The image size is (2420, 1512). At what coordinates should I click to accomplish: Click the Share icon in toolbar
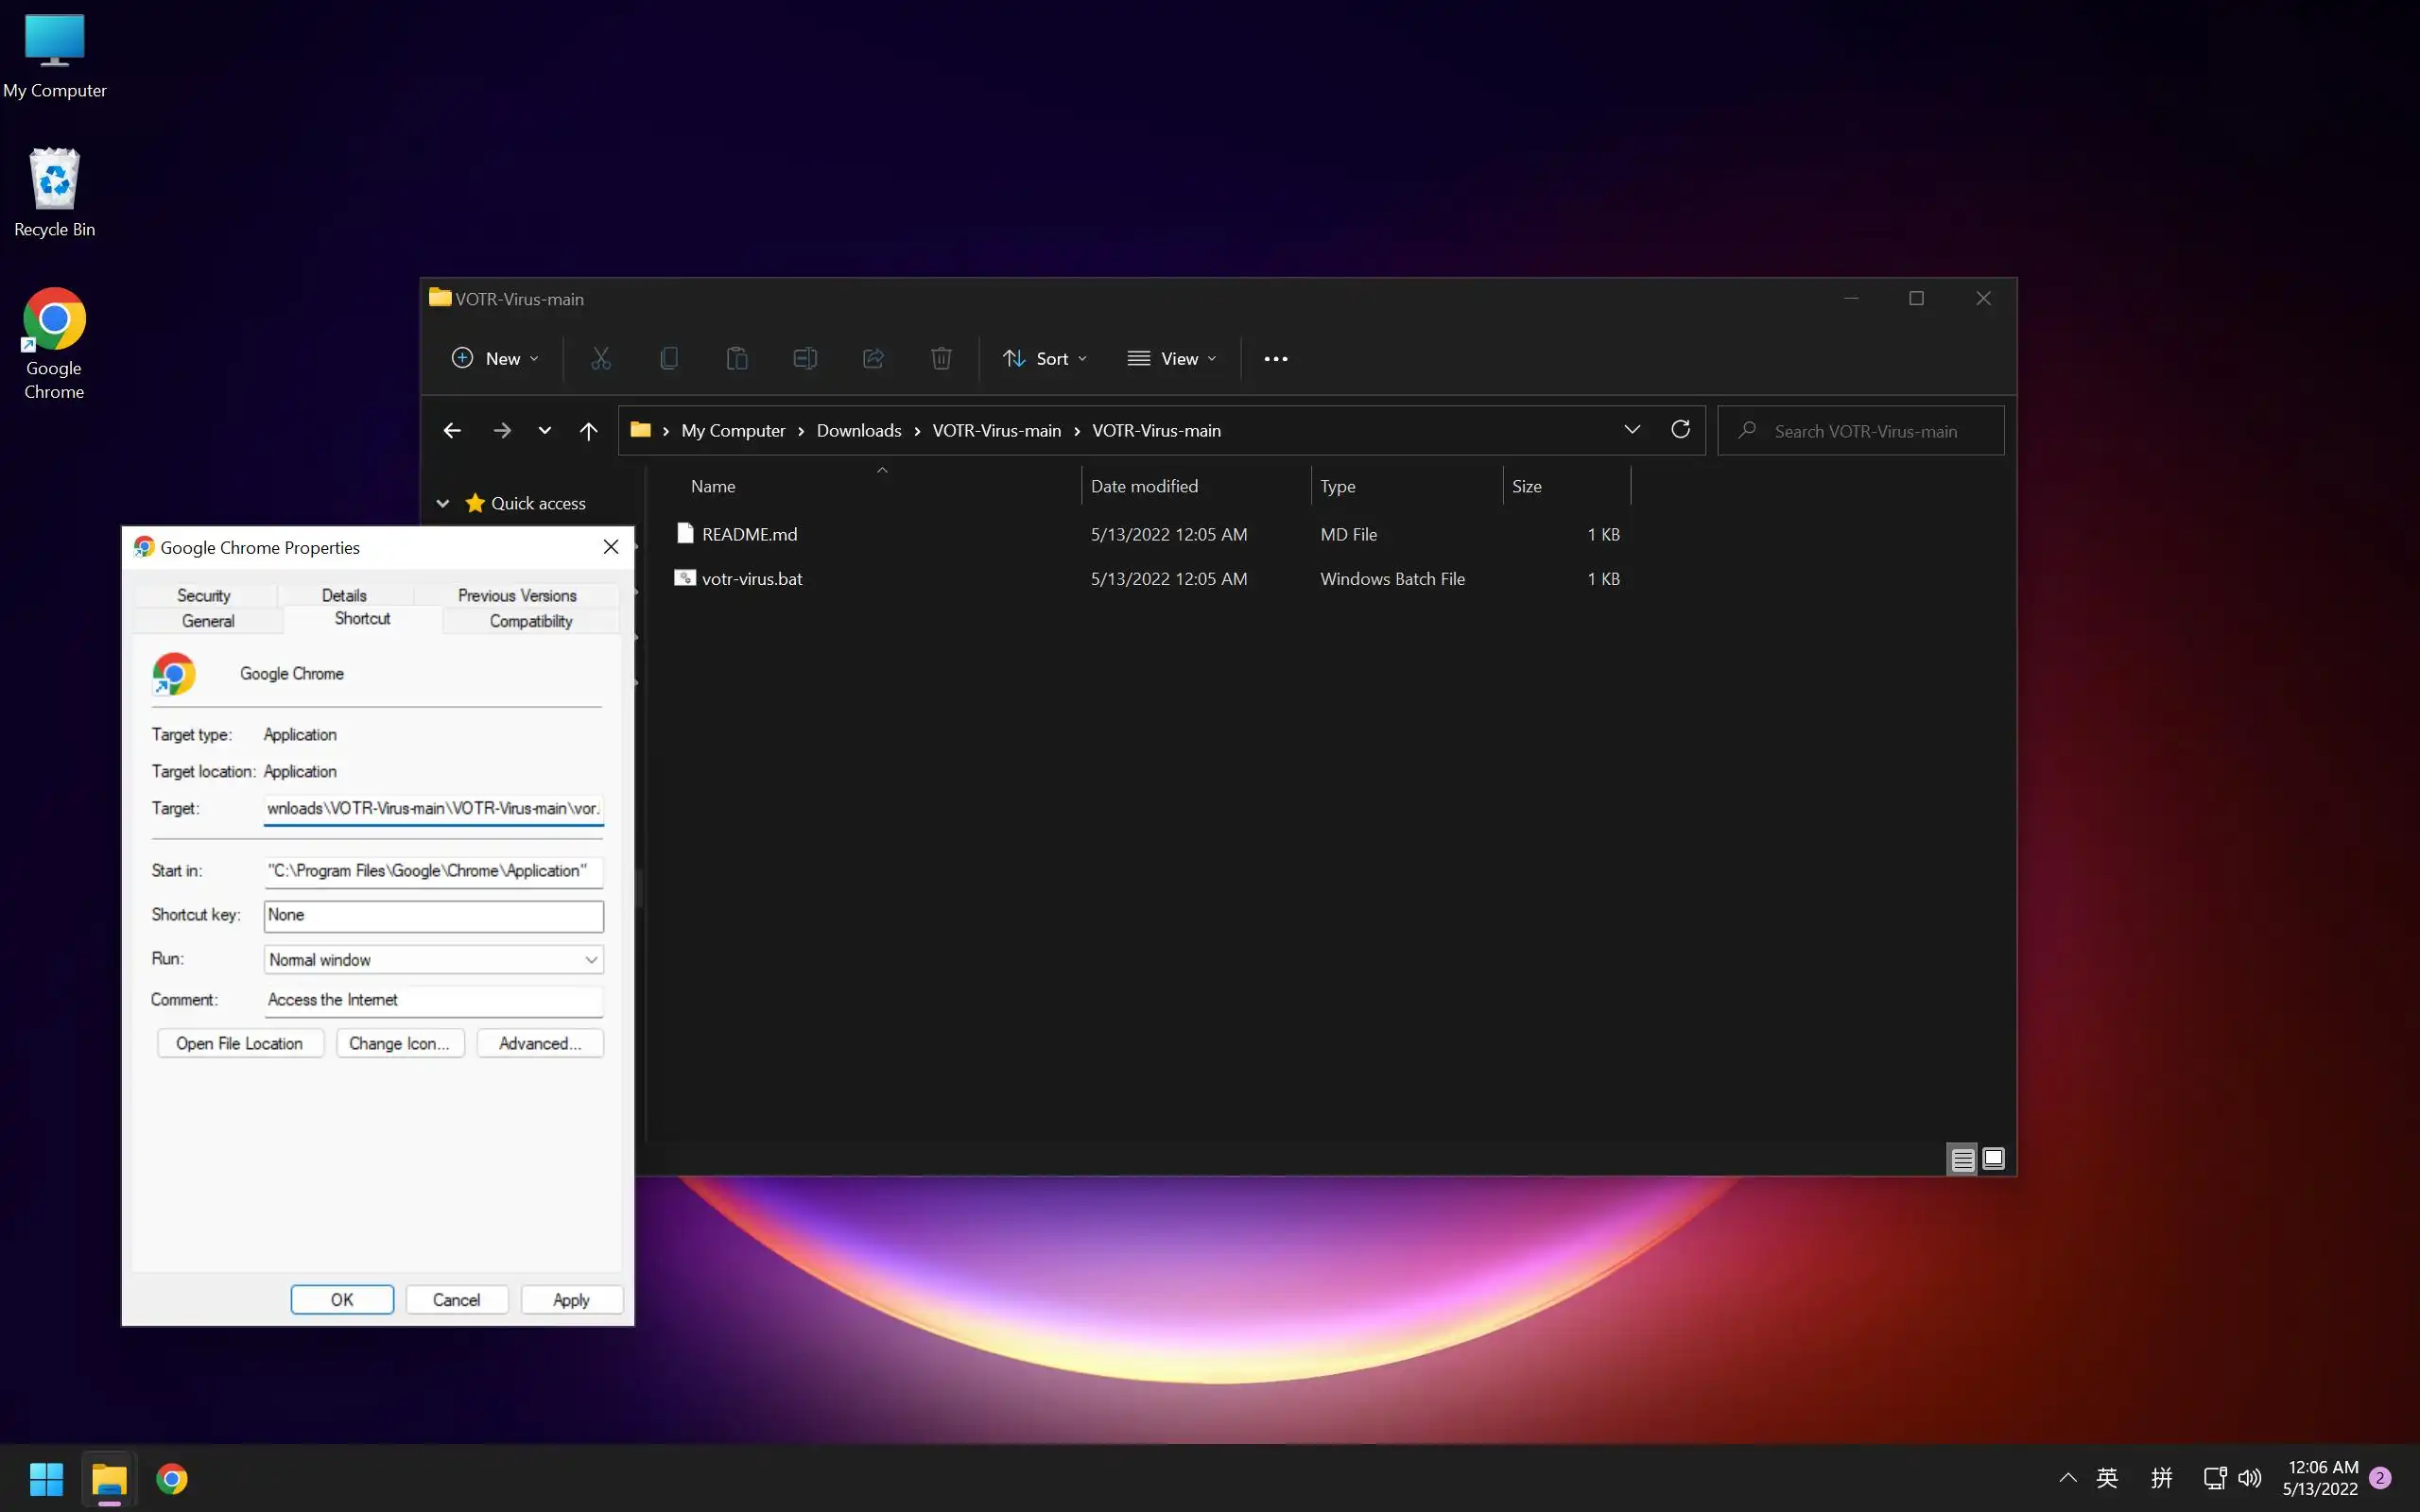tap(873, 358)
